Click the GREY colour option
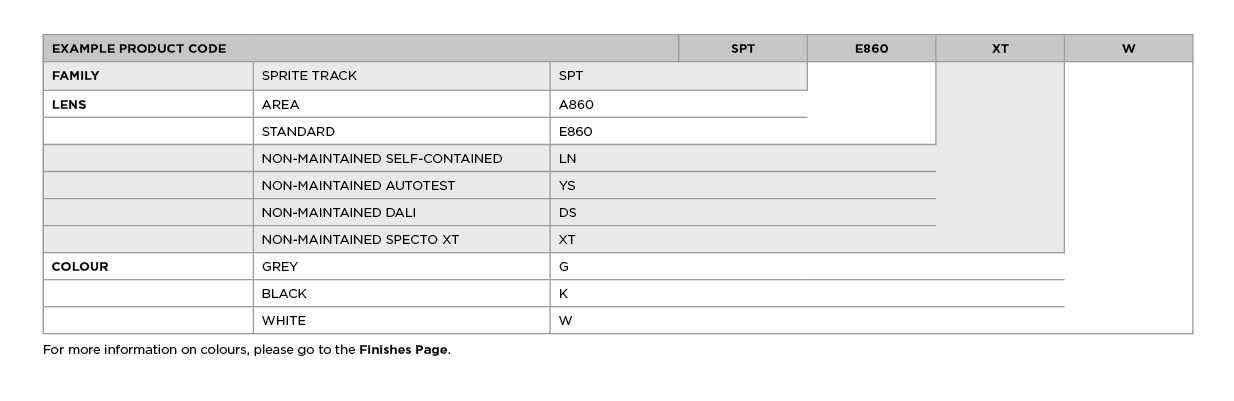 point(279,267)
